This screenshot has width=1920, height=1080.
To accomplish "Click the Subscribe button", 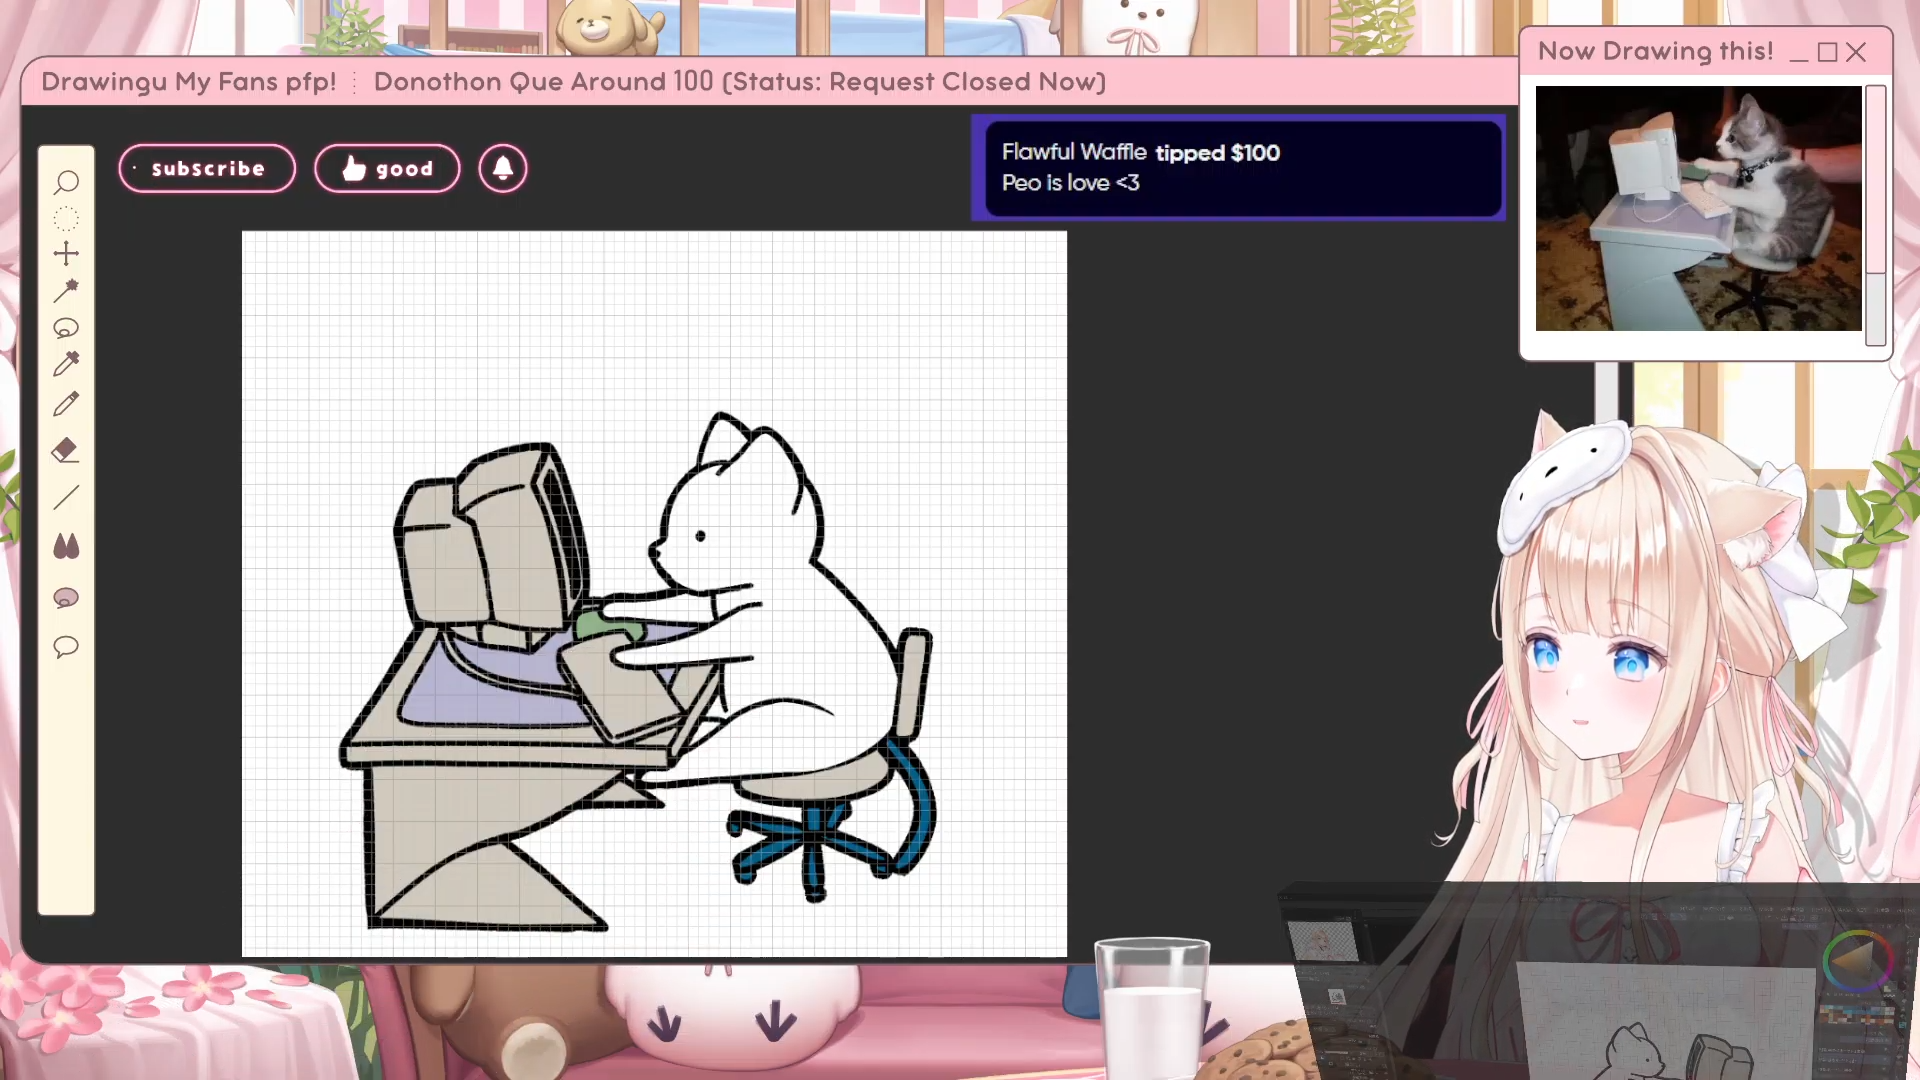I will point(207,169).
